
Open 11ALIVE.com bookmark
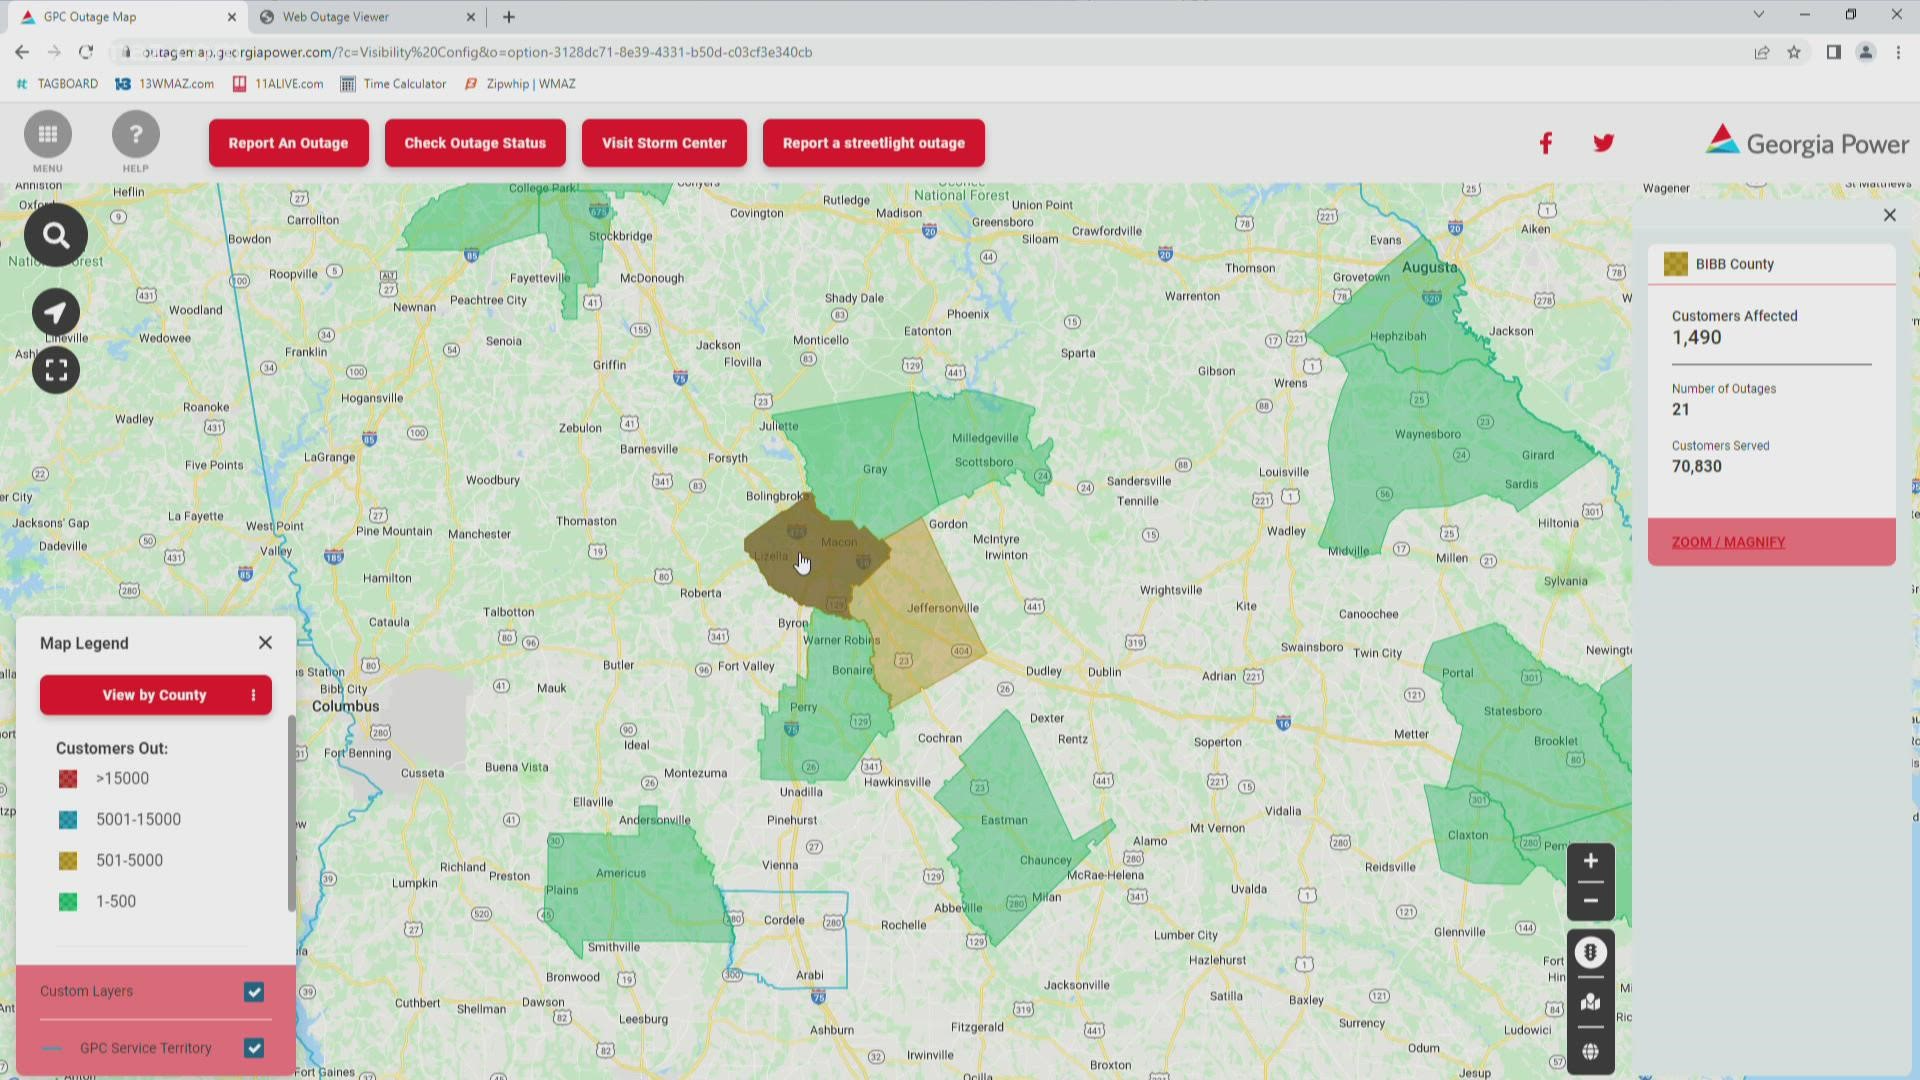pyautogui.click(x=278, y=84)
